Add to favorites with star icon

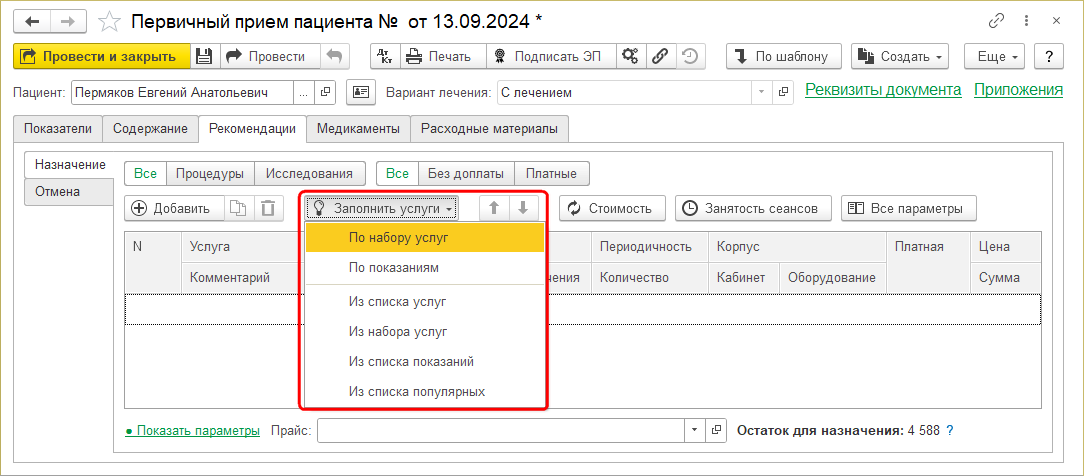112,21
